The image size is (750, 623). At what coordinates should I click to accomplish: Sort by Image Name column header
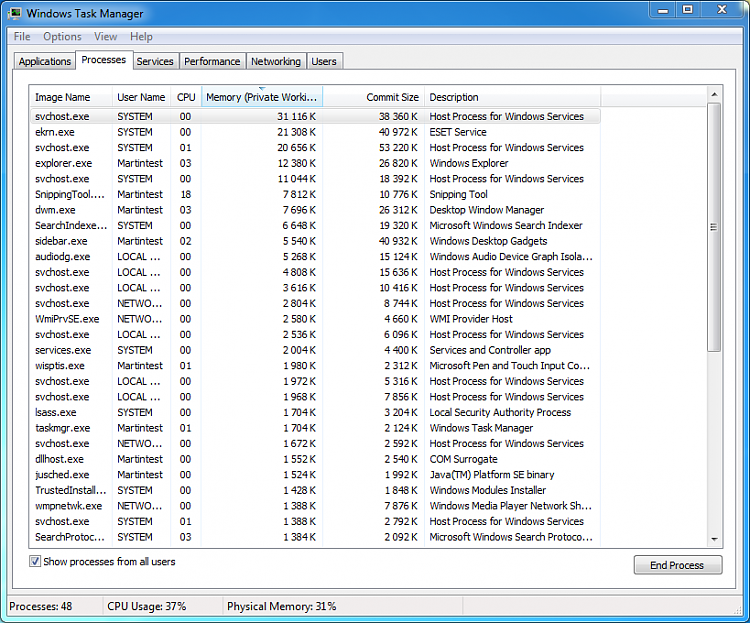point(71,97)
